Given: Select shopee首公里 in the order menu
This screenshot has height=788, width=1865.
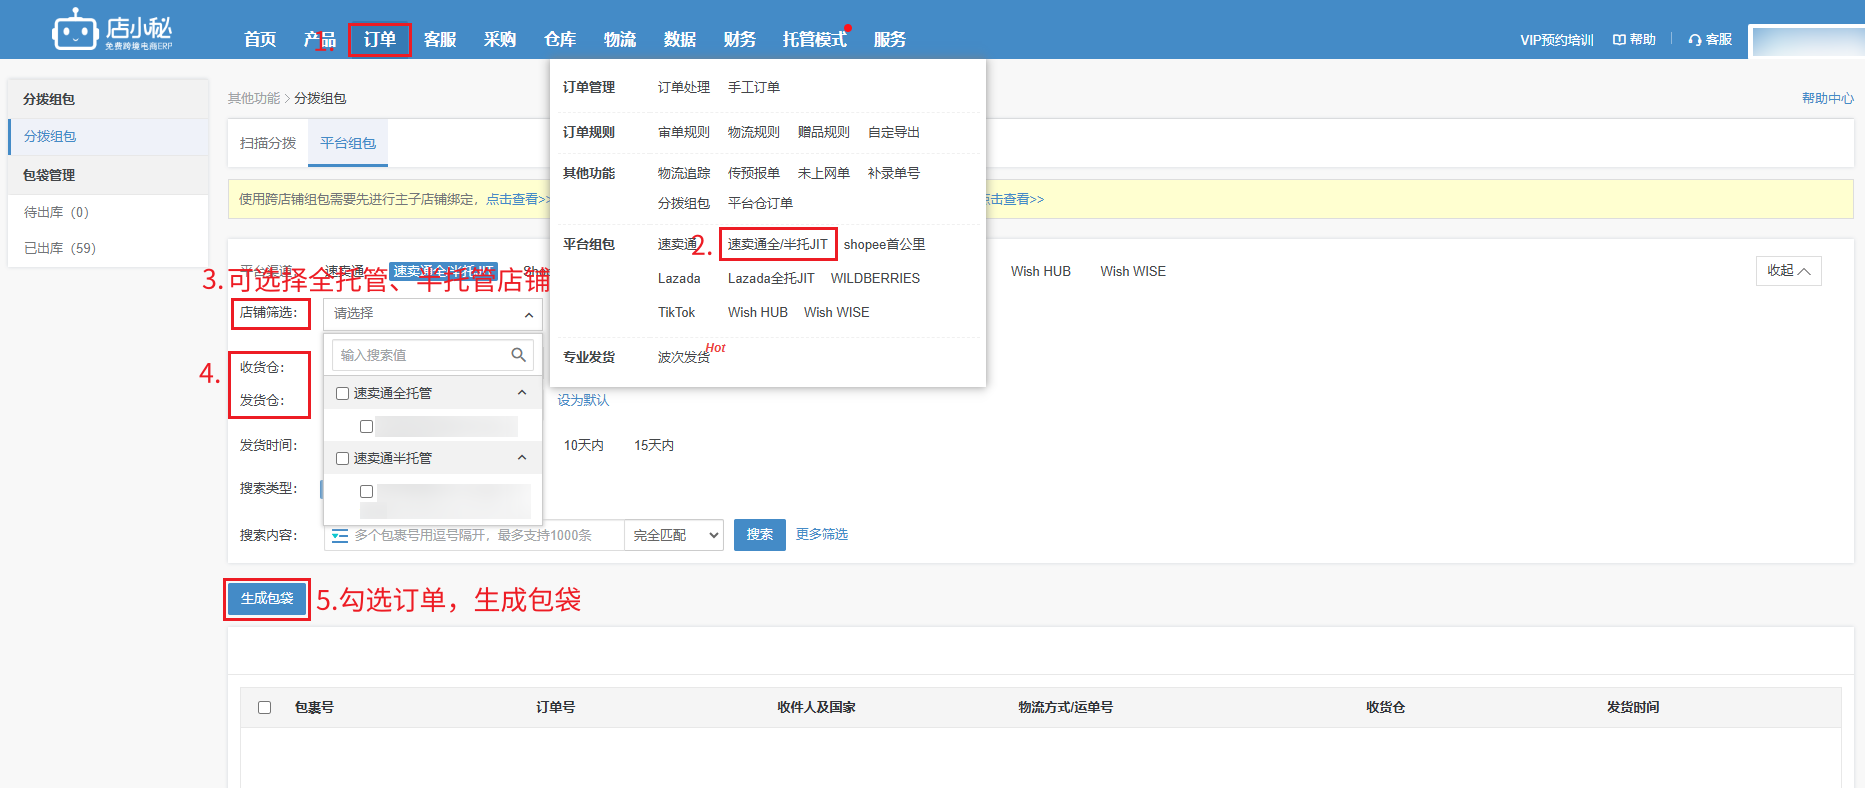Looking at the screenshot, I should pos(885,245).
